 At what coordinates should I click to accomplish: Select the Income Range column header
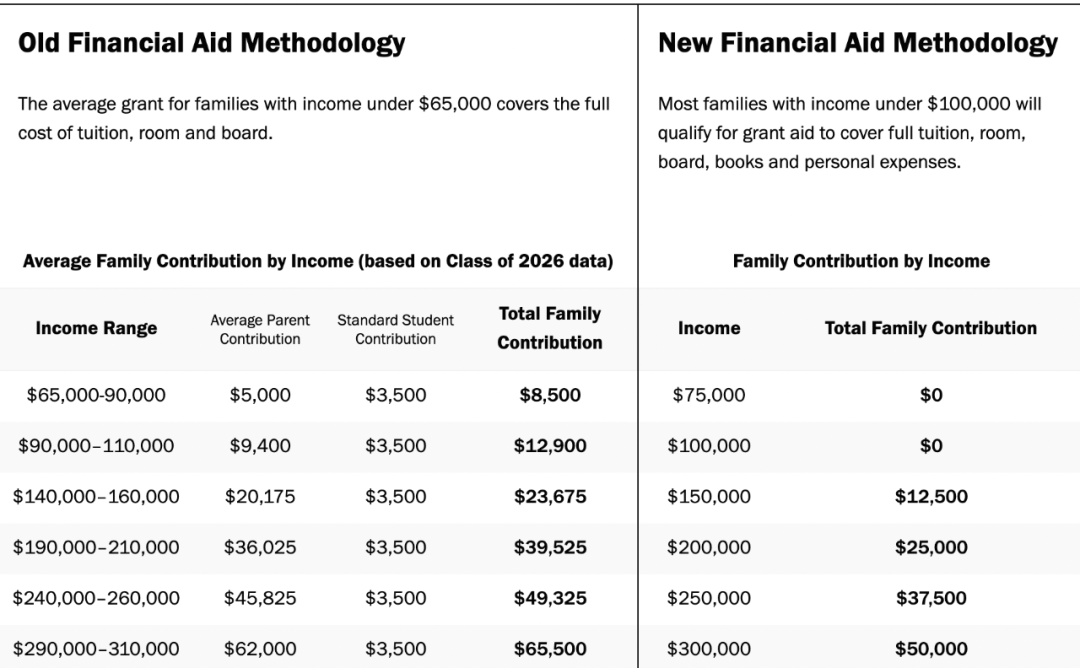point(96,328)
